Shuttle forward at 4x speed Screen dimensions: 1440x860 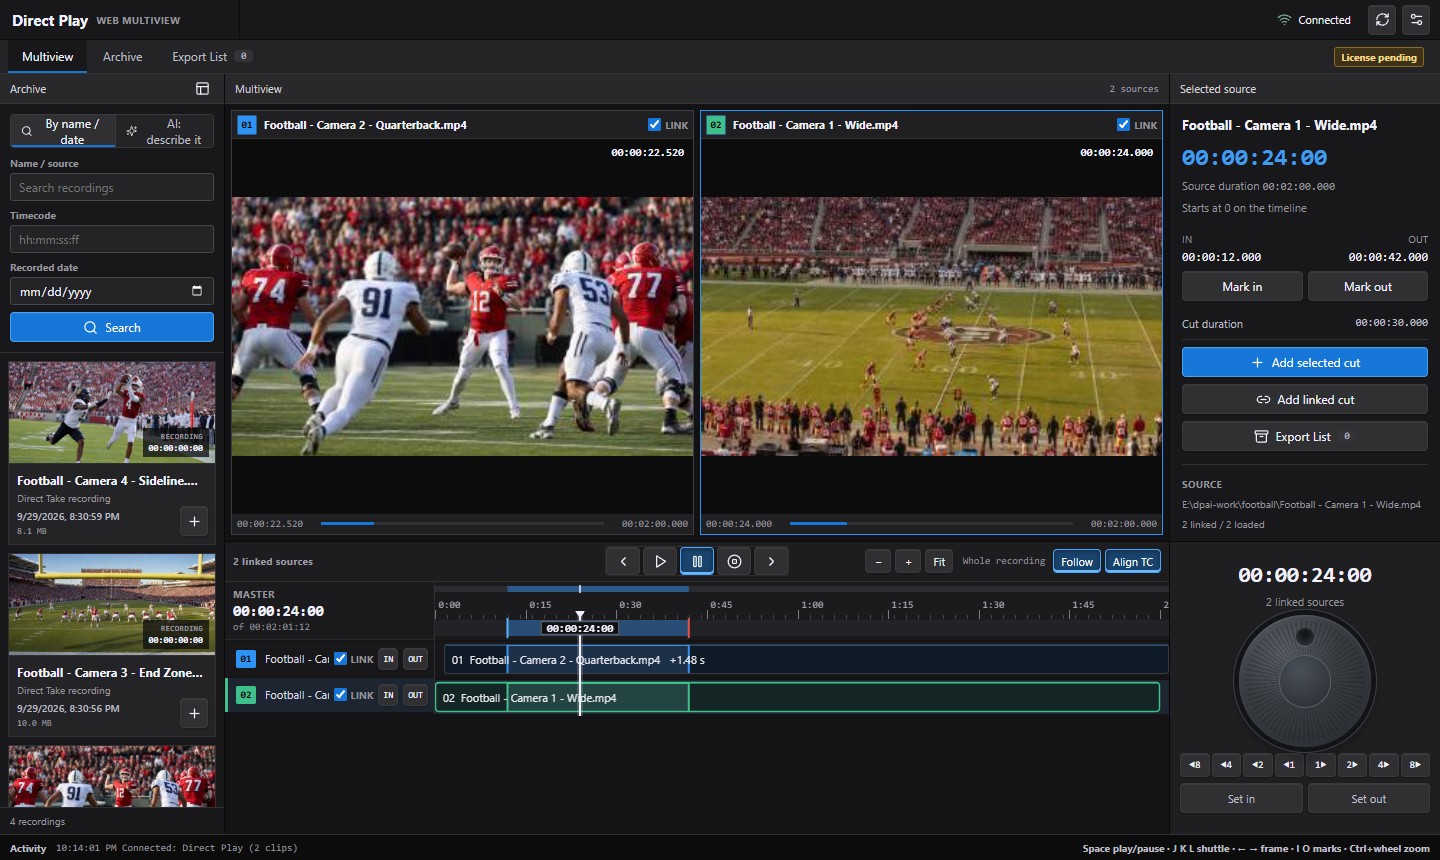tap(1384, 765)
